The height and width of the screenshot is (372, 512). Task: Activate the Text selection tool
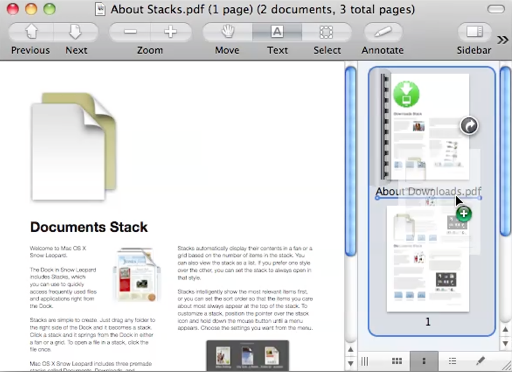click(277, 32)
